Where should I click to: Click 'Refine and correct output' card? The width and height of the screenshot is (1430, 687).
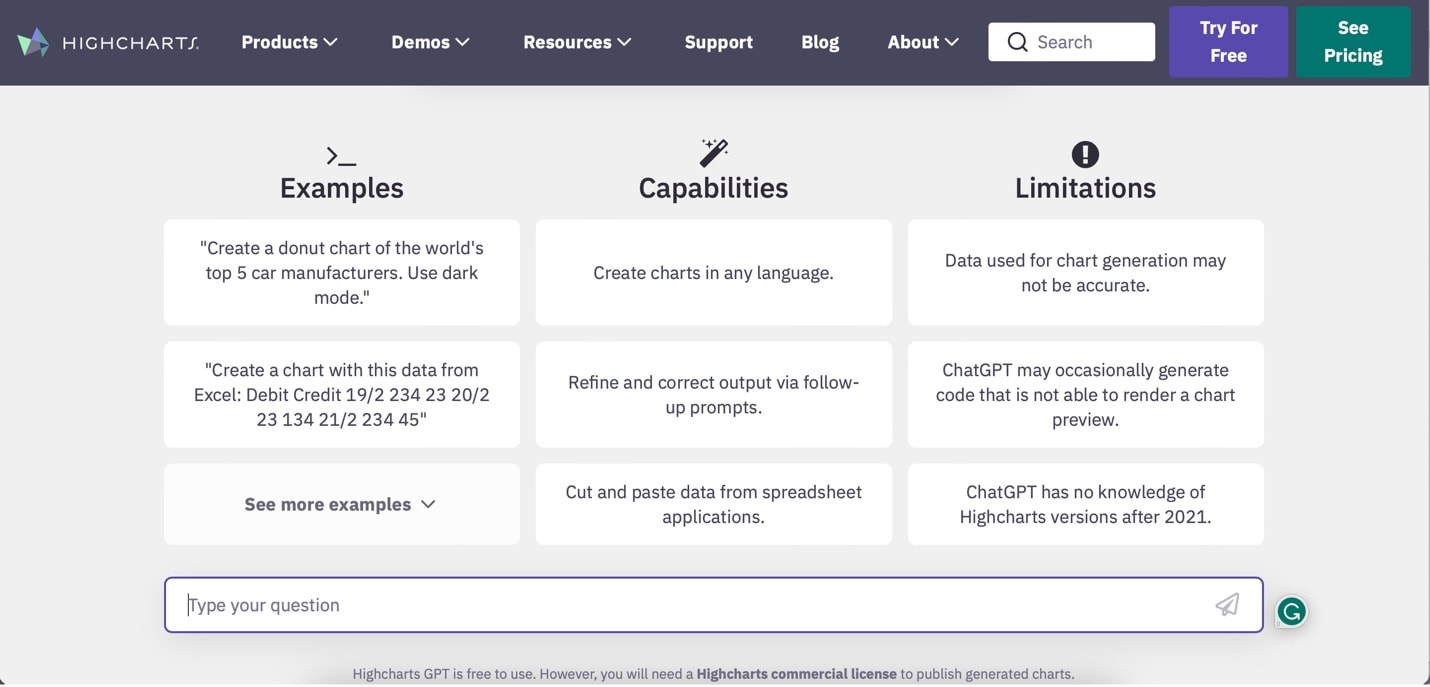click(x=714, y=395)
